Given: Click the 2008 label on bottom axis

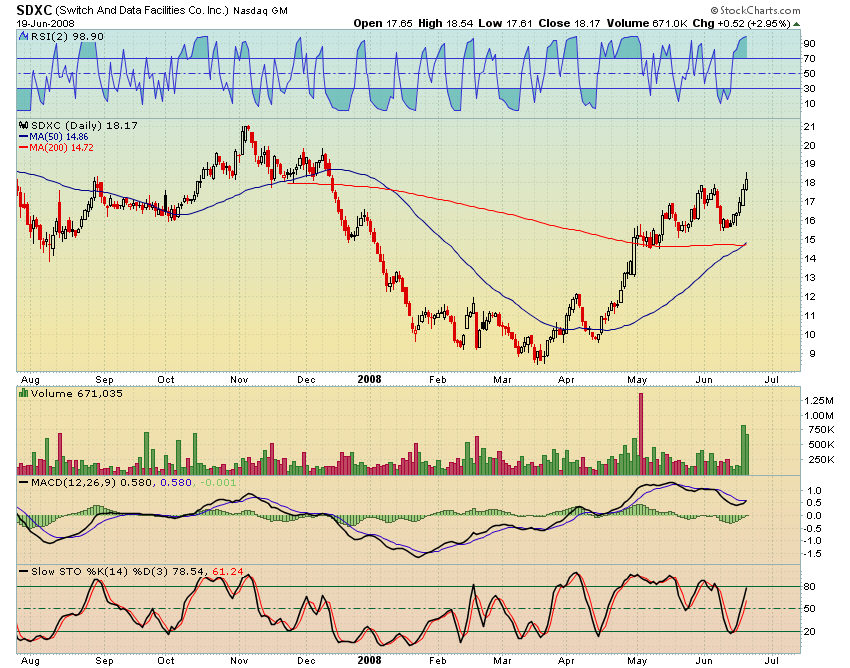Looking at the screenshot, I should tap(369, 660).
